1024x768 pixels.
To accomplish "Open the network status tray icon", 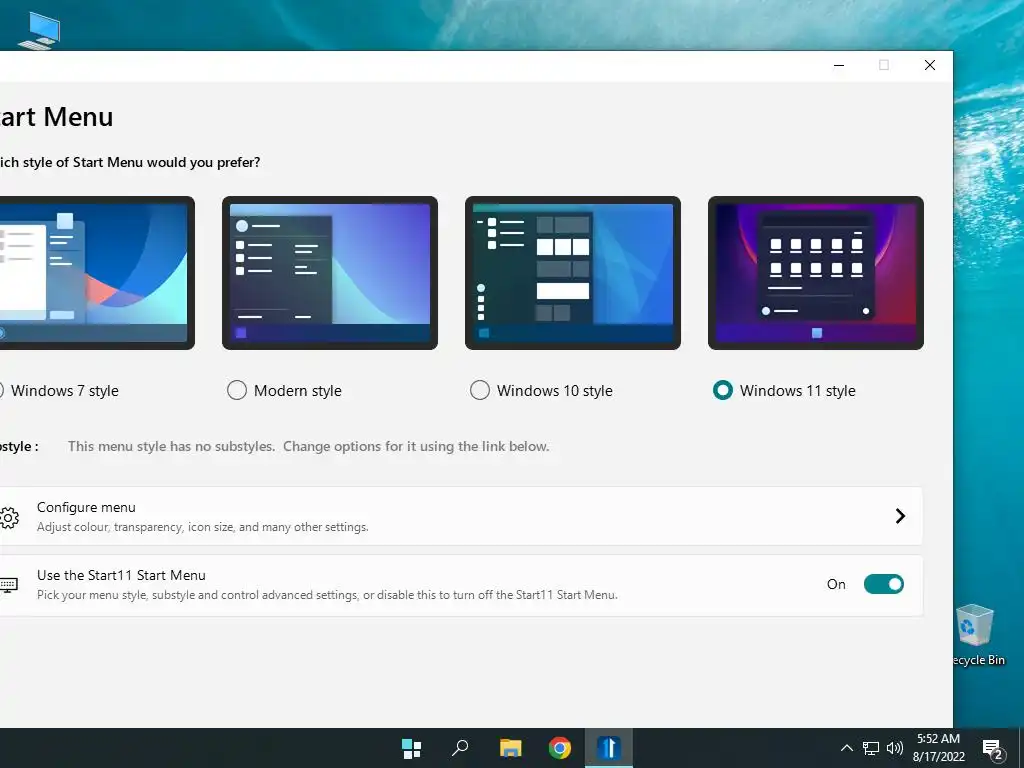I will click(871, 748).
